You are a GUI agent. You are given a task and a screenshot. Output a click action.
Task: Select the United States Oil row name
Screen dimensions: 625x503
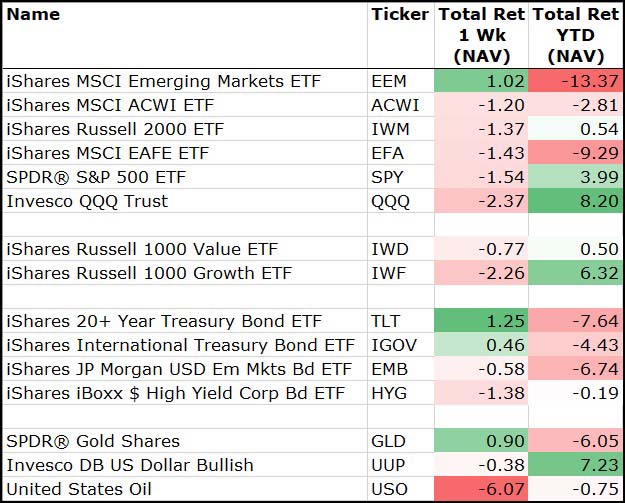point(78,489)
